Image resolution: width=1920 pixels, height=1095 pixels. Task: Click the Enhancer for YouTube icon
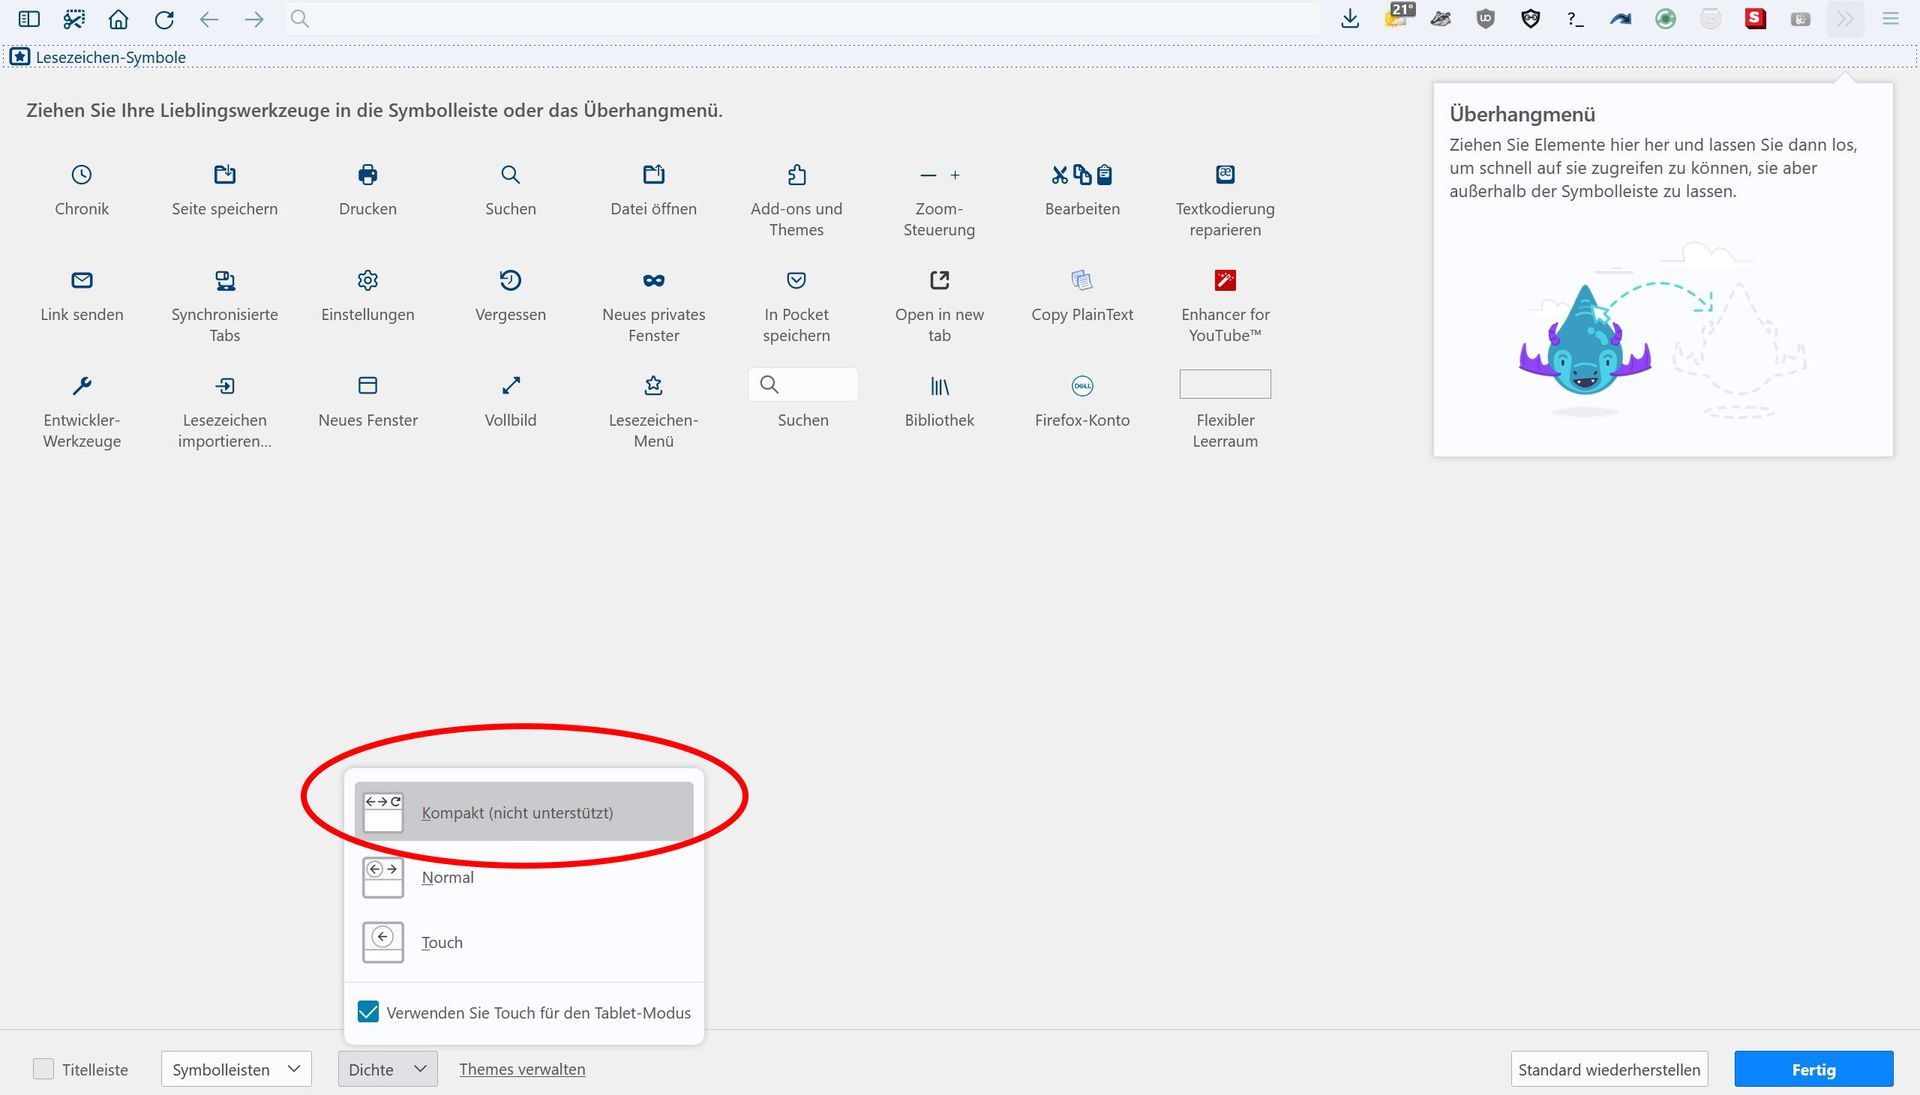pyautogui.click(x=1225, y=280)
